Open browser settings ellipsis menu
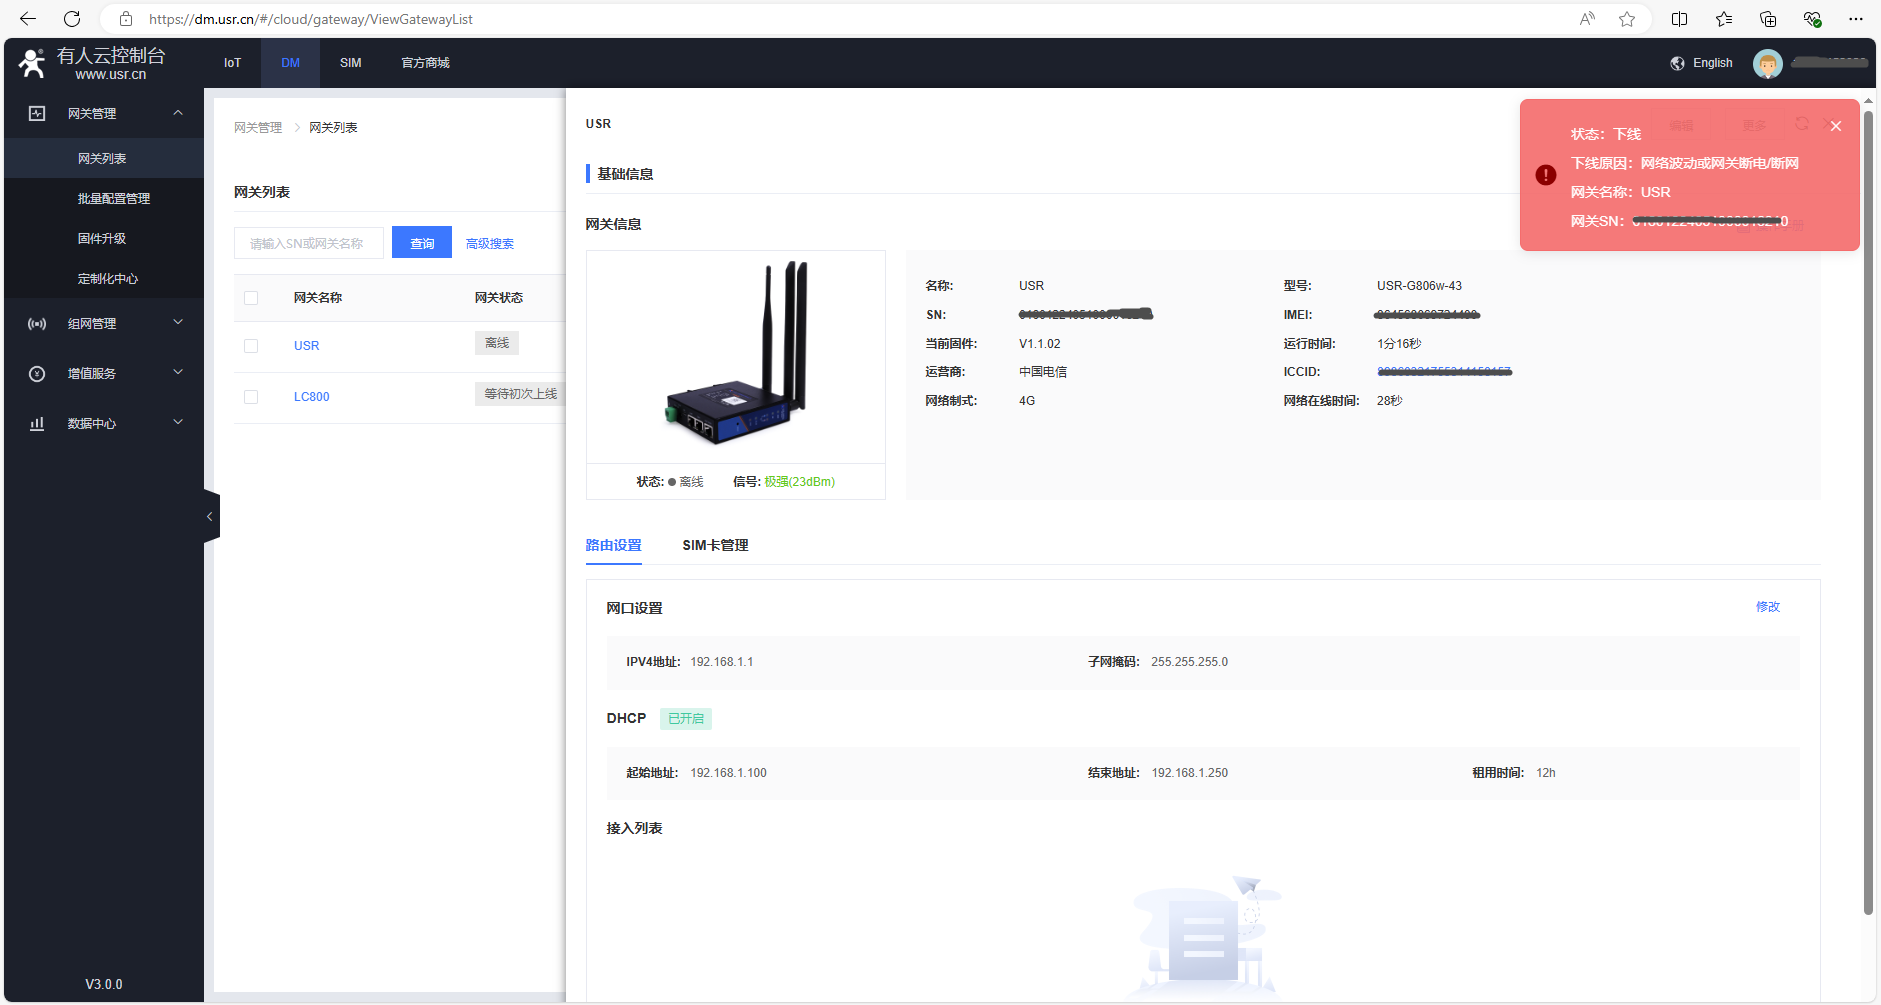The width and height of the screenshot is (1881, 1005). click(x=1856, y=19)
